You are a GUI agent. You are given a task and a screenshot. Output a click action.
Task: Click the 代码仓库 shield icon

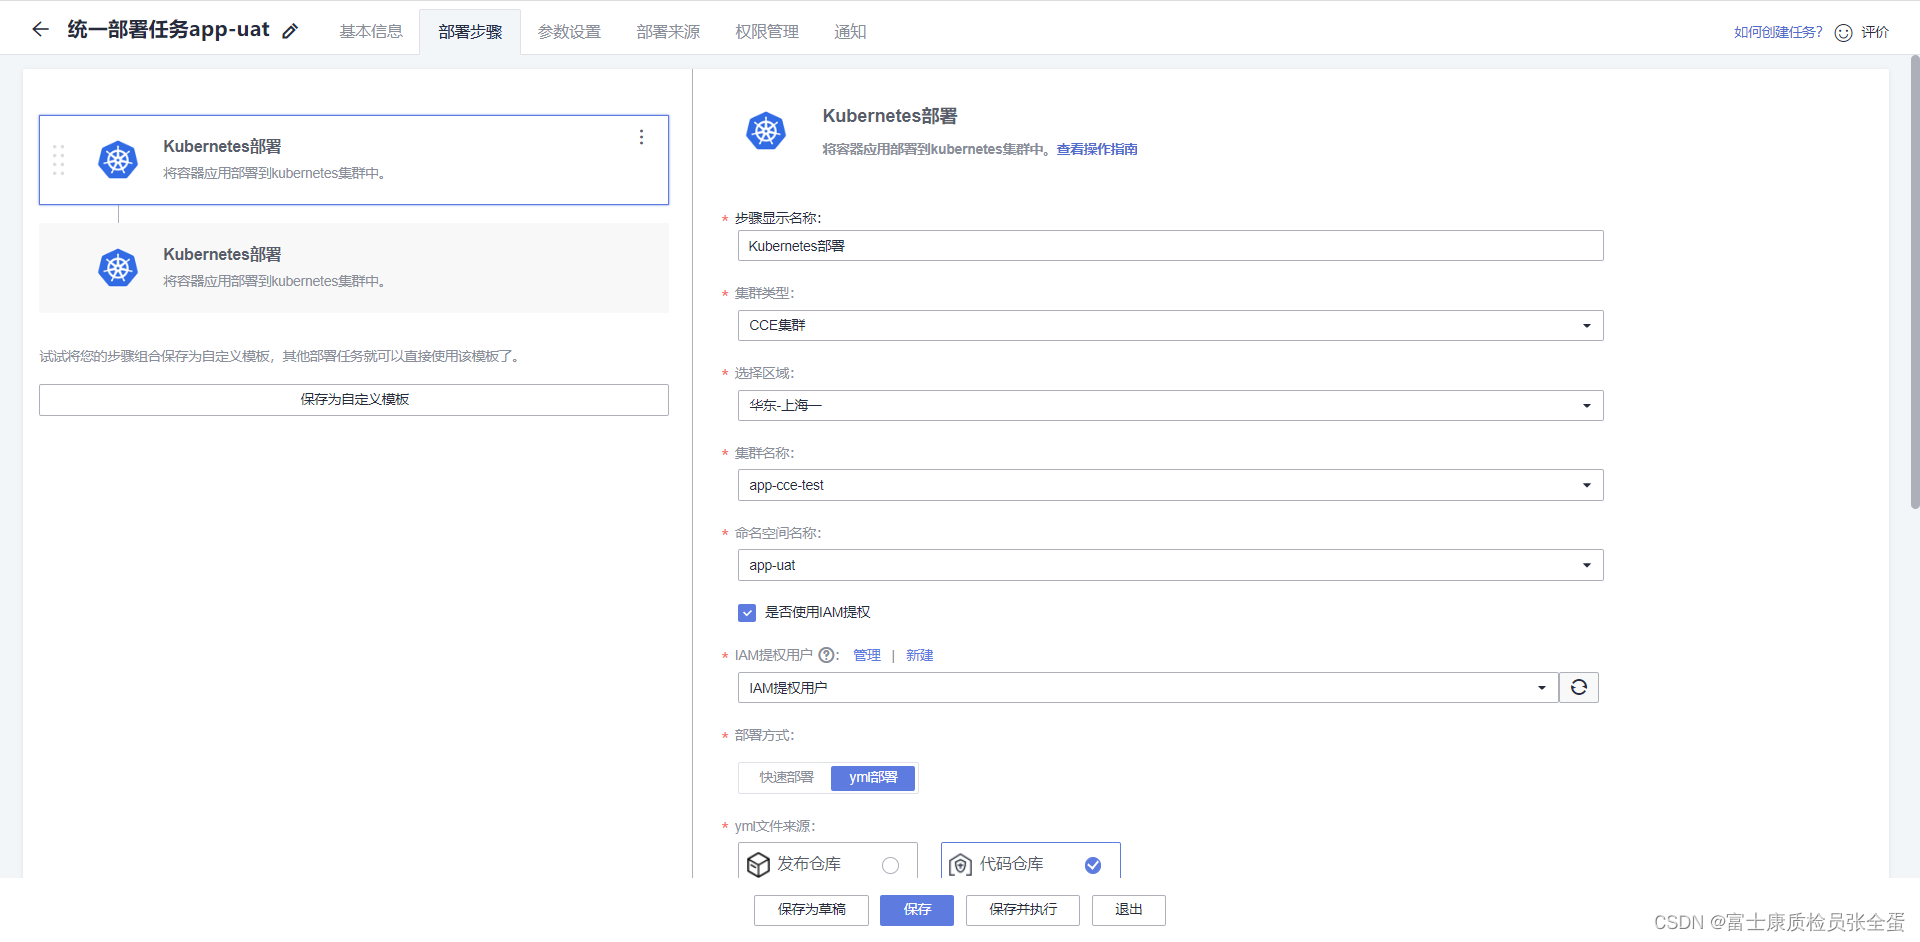tap(960, 865)
